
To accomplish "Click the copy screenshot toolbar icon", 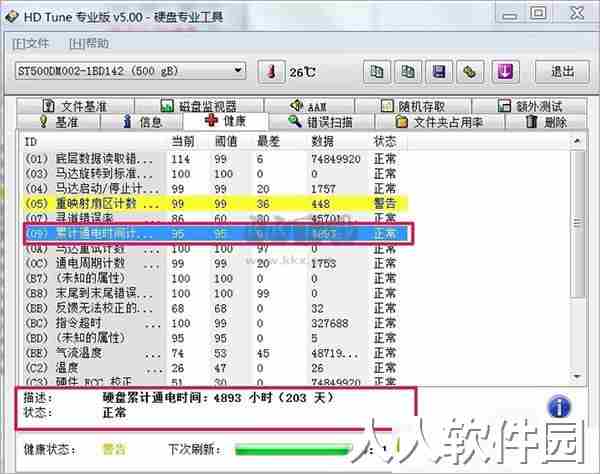I will [408, 72].
